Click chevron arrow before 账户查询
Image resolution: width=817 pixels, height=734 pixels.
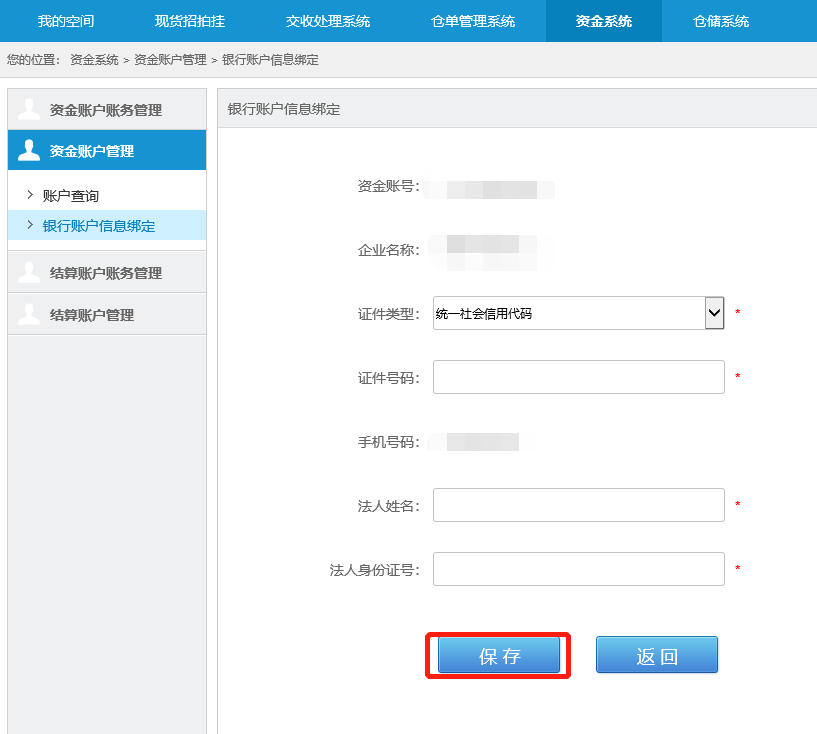30,195
